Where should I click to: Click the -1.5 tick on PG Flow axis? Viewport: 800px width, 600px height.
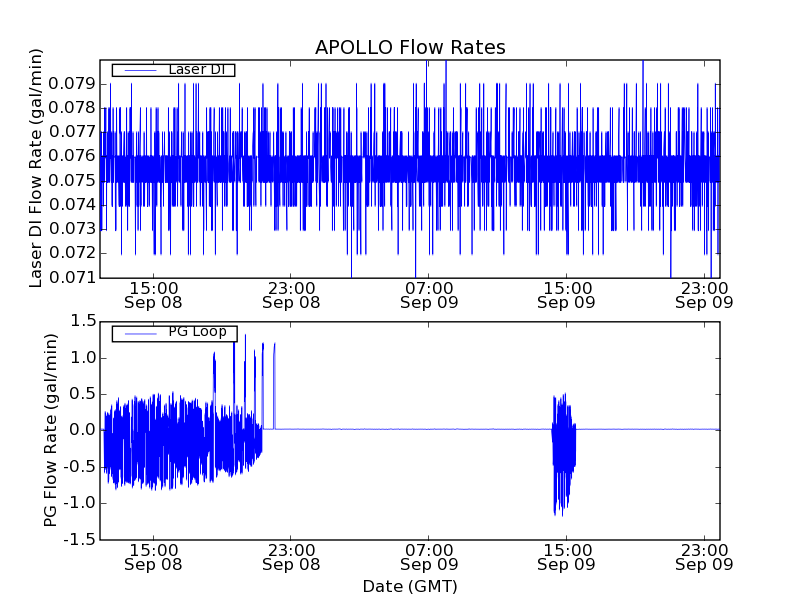pos(80,541)
